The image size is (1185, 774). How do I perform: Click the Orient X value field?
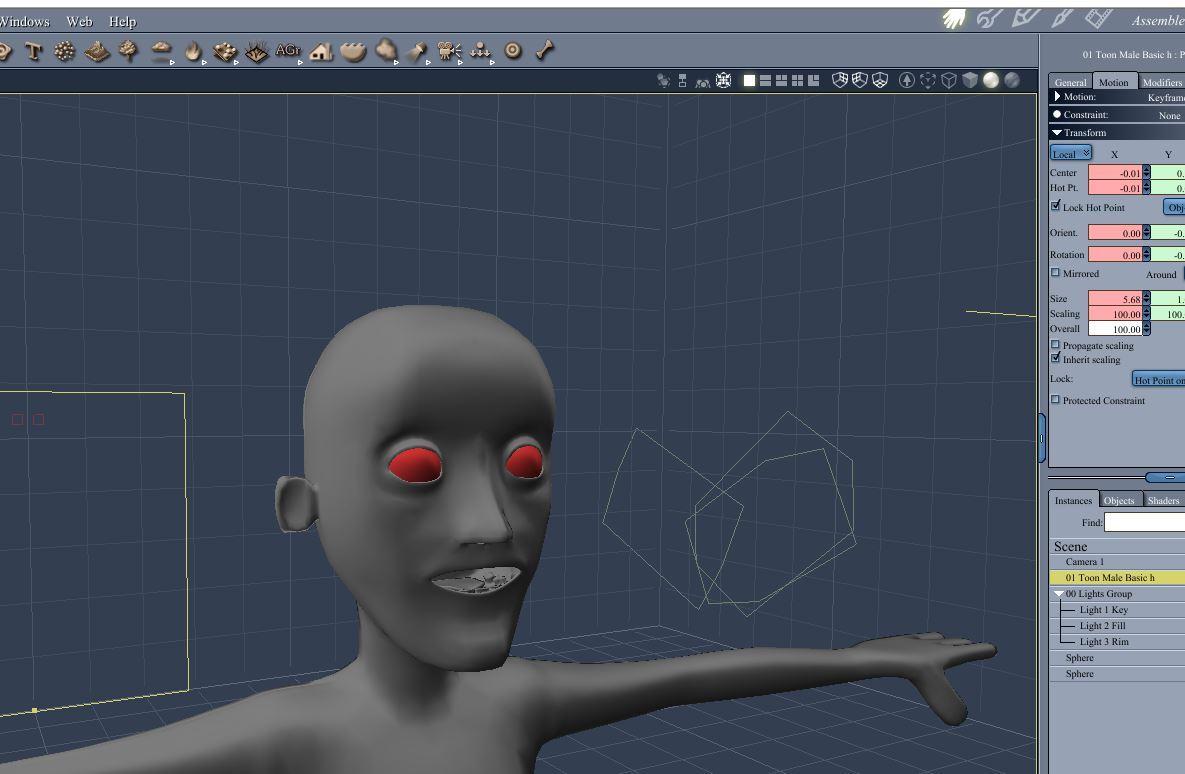click(1115, 233)
